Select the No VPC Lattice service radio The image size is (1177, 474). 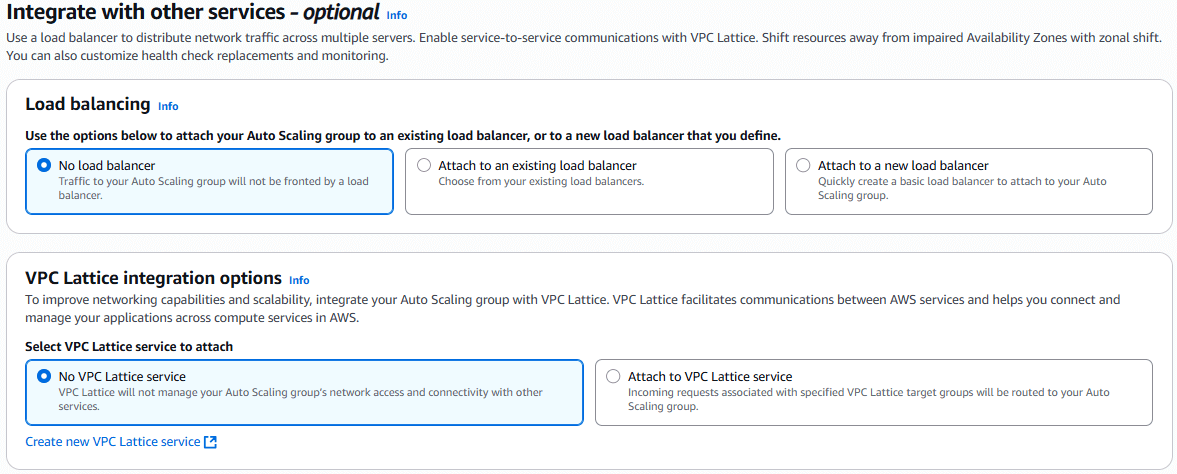(43, 376)
